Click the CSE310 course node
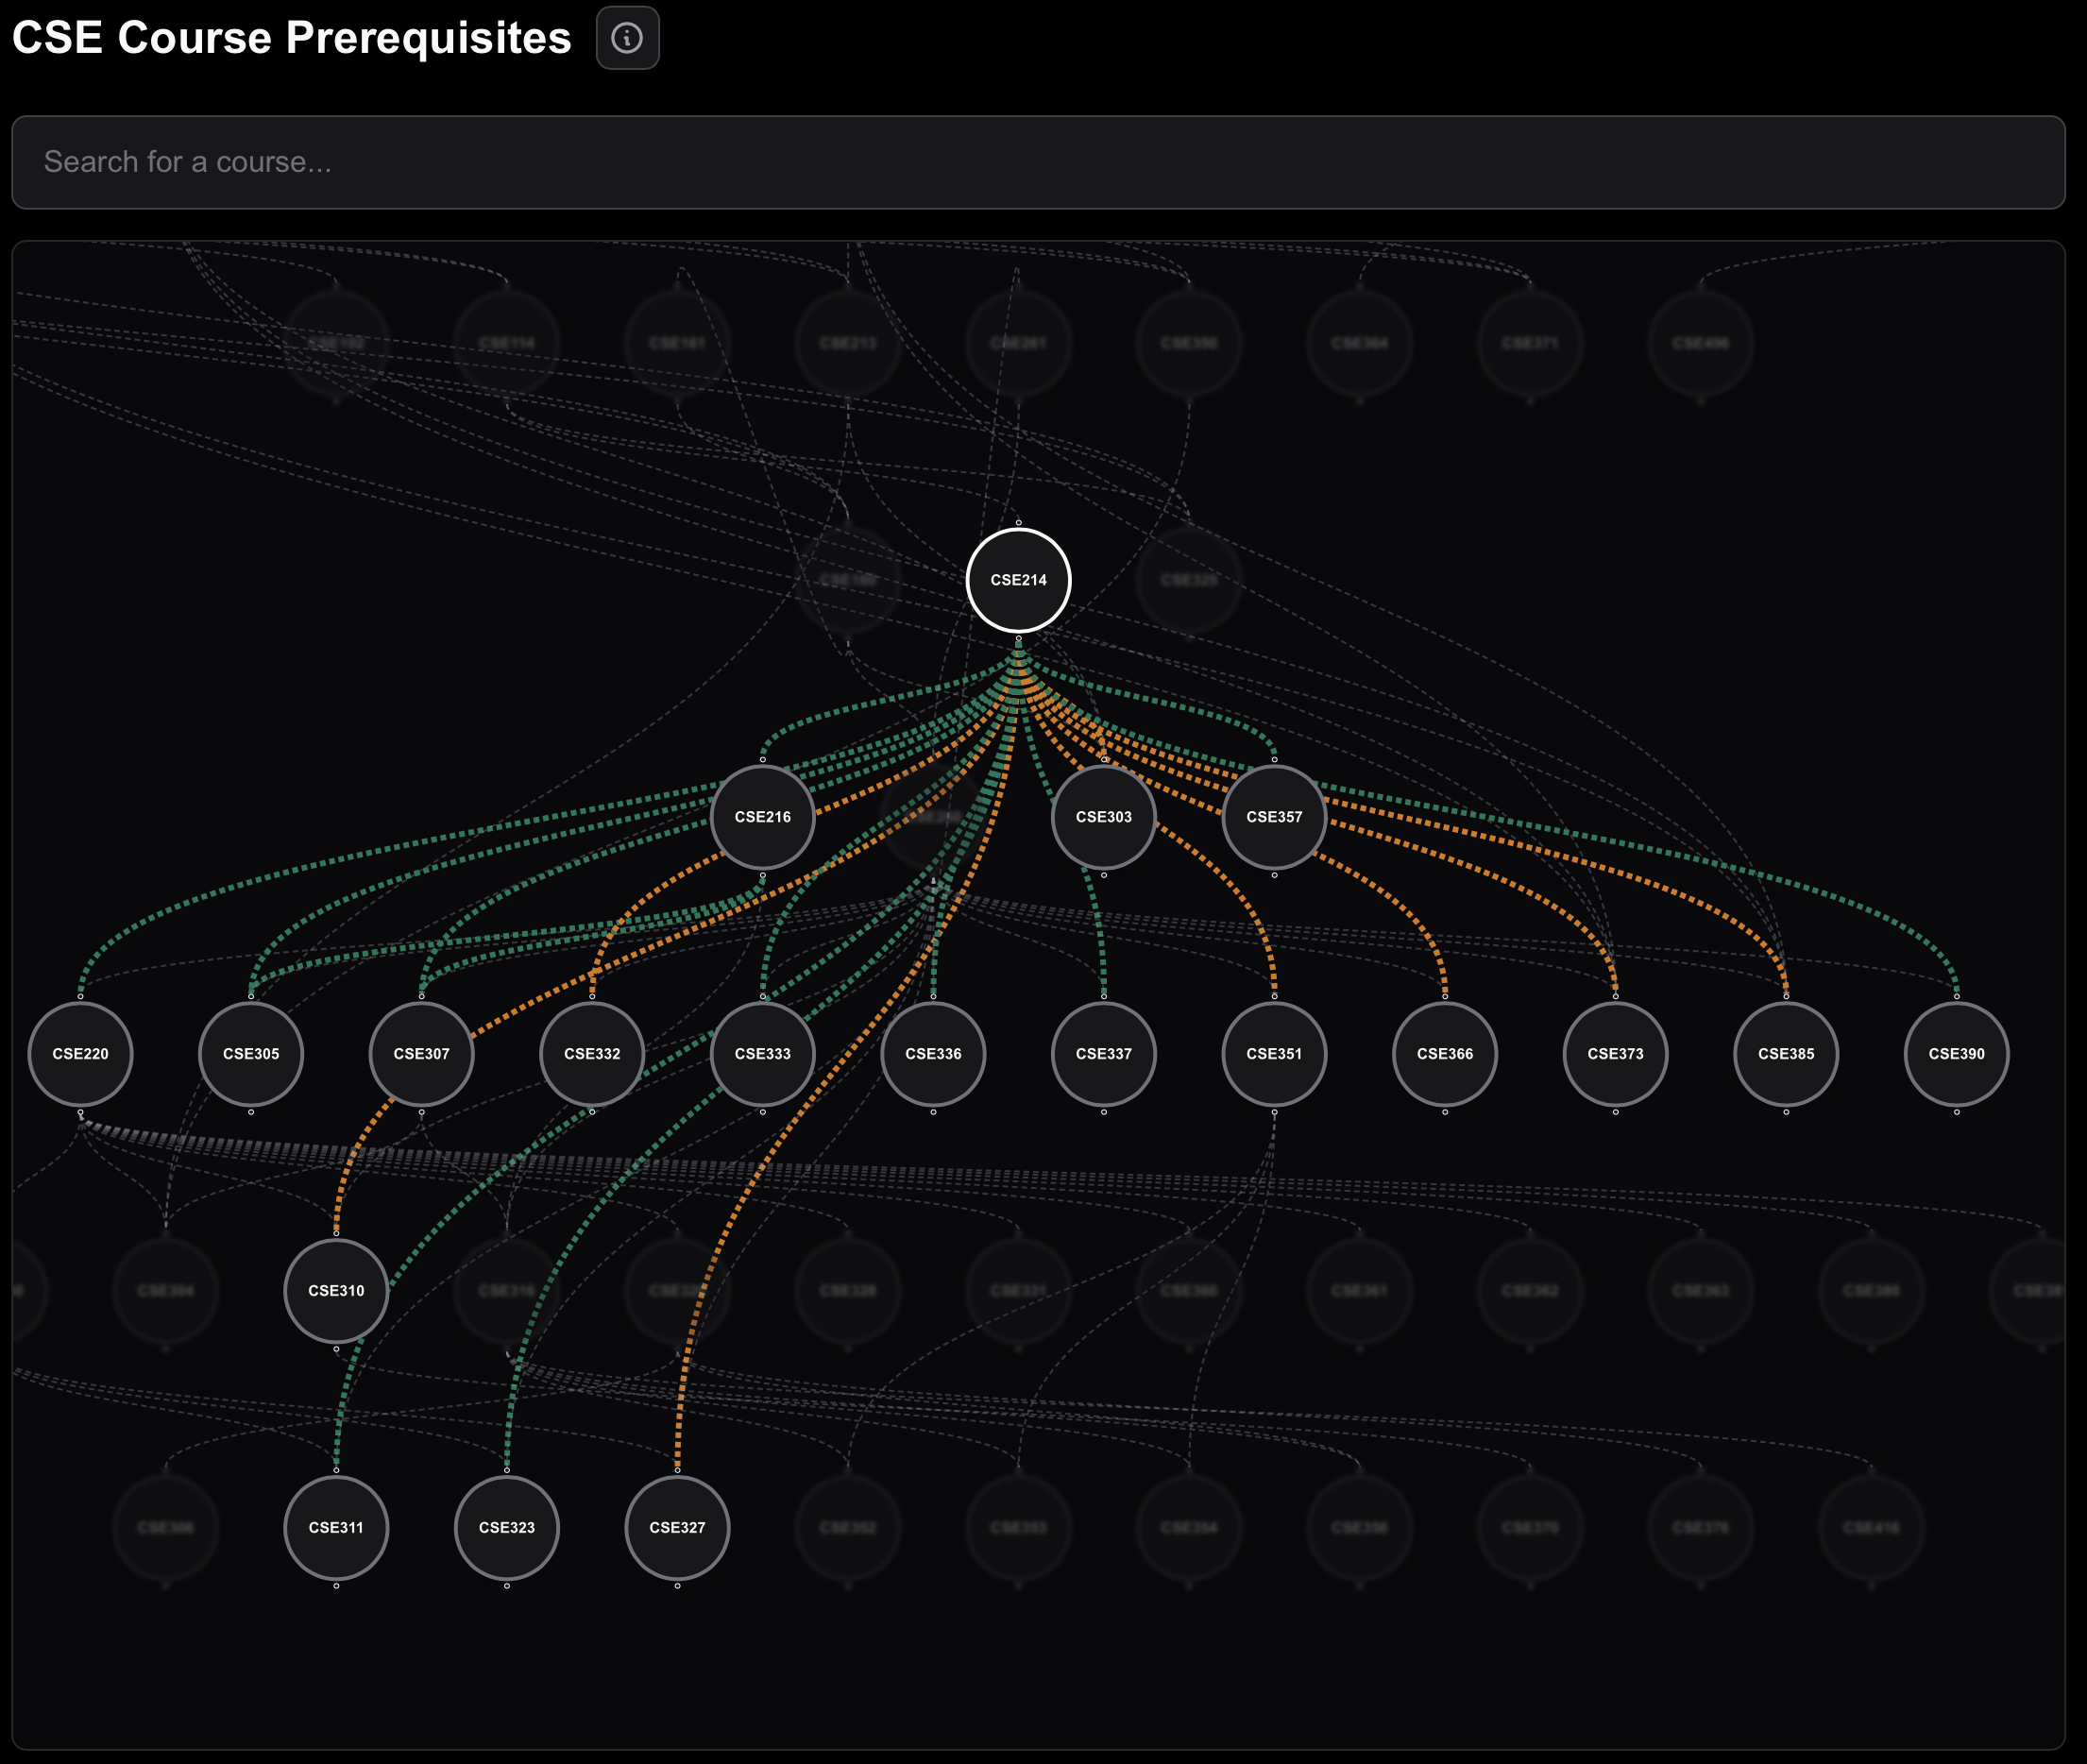The image size is (2087, 1764). click(x=336, y=1291)
